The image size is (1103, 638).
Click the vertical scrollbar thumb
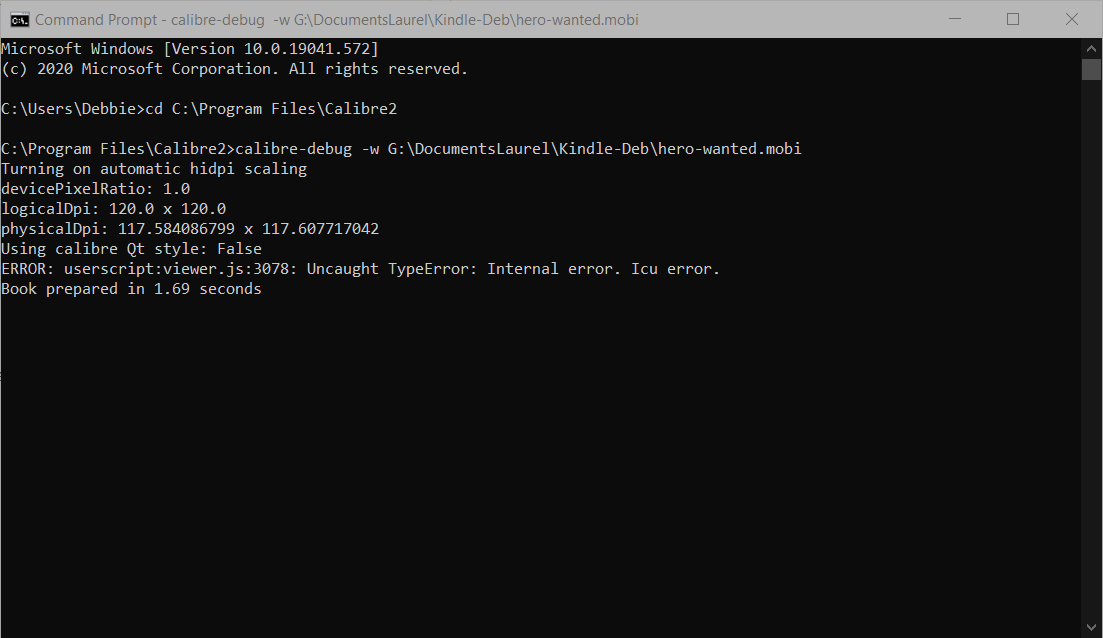1091,68
